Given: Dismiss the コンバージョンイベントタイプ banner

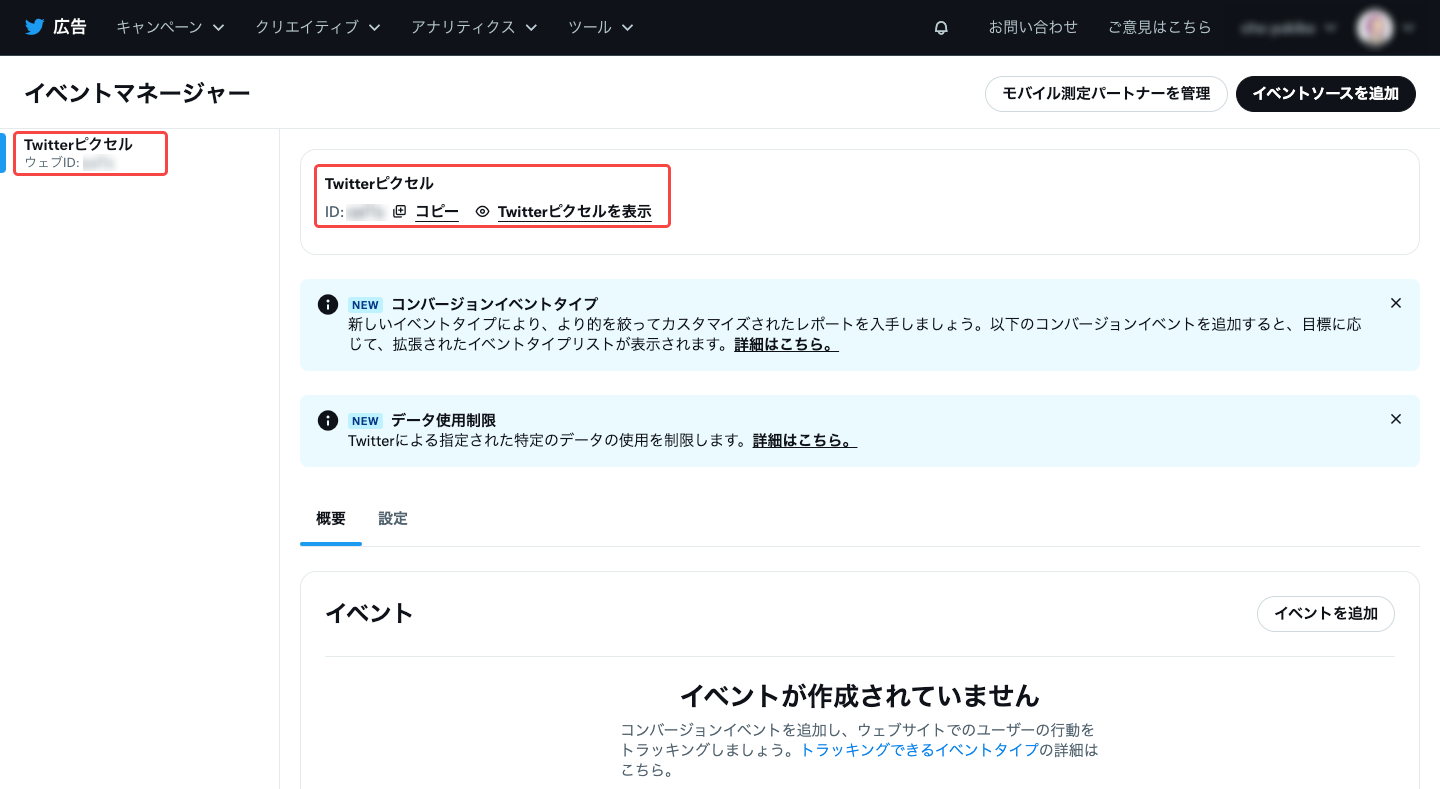Looking at the screenshot, I should [x=1396, y=303].
